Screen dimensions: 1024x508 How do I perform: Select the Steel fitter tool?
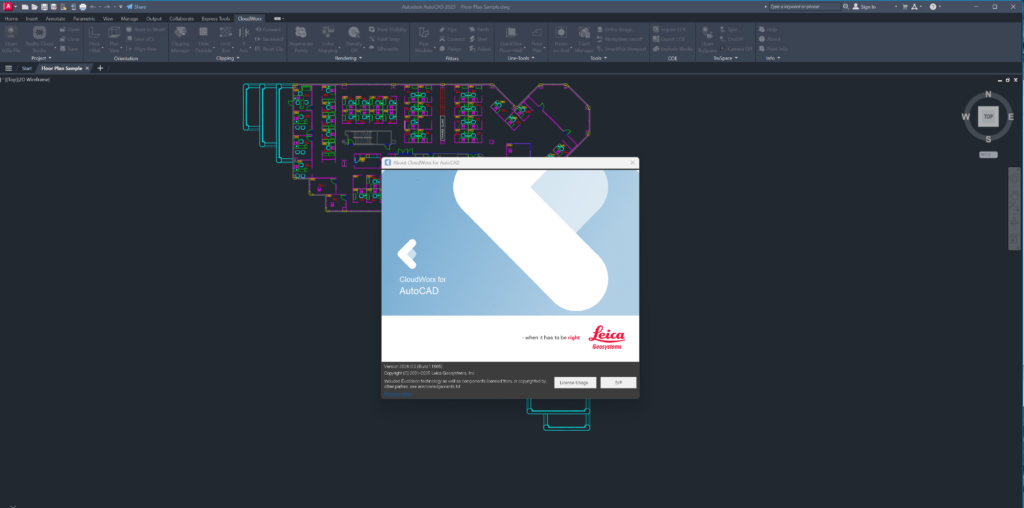479,39
